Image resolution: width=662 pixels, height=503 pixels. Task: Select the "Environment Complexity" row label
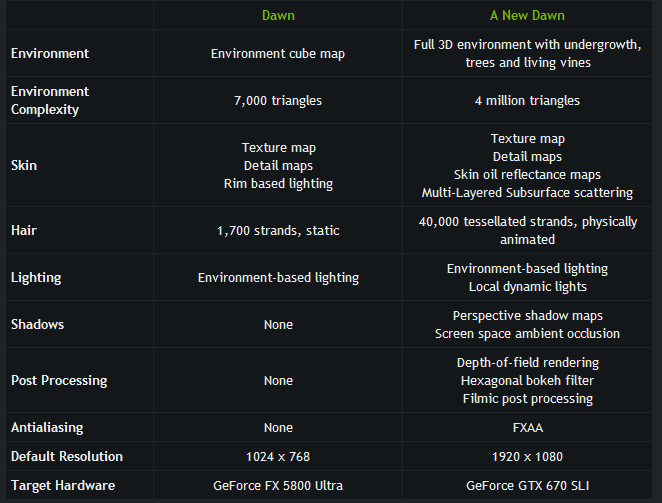(50, 100)
